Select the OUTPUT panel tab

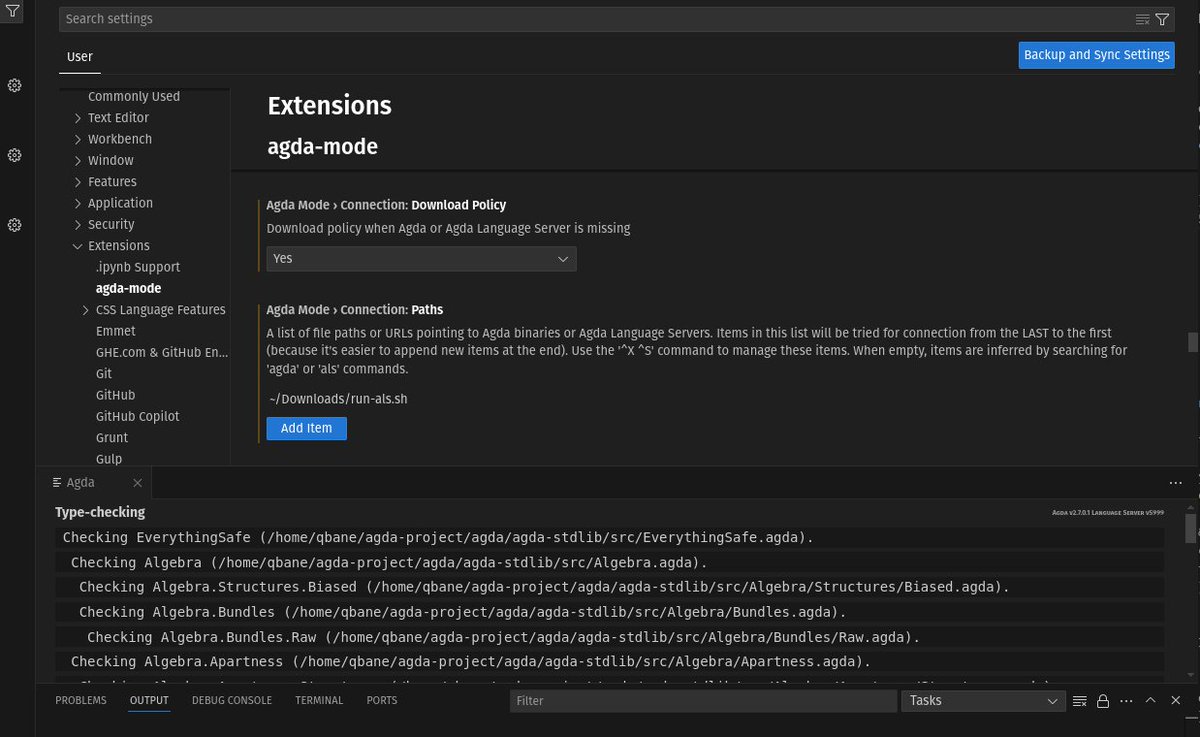tap(149, 700)
